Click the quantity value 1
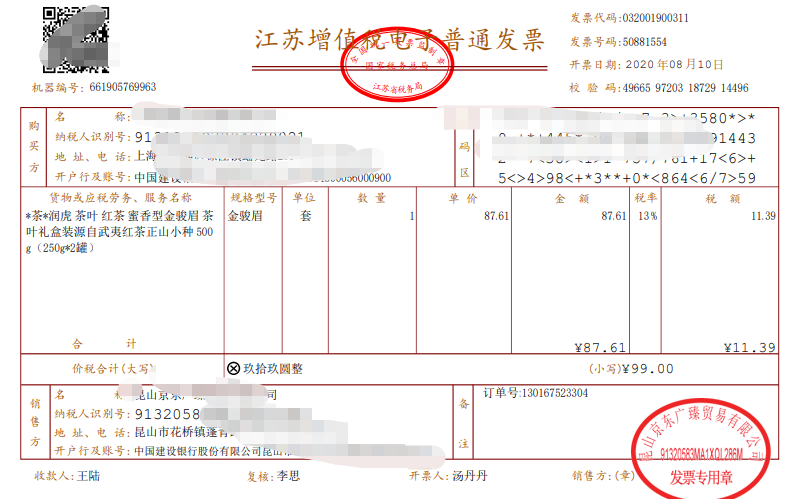Screen dimensions: 790x499 click(x=412, y=216)
